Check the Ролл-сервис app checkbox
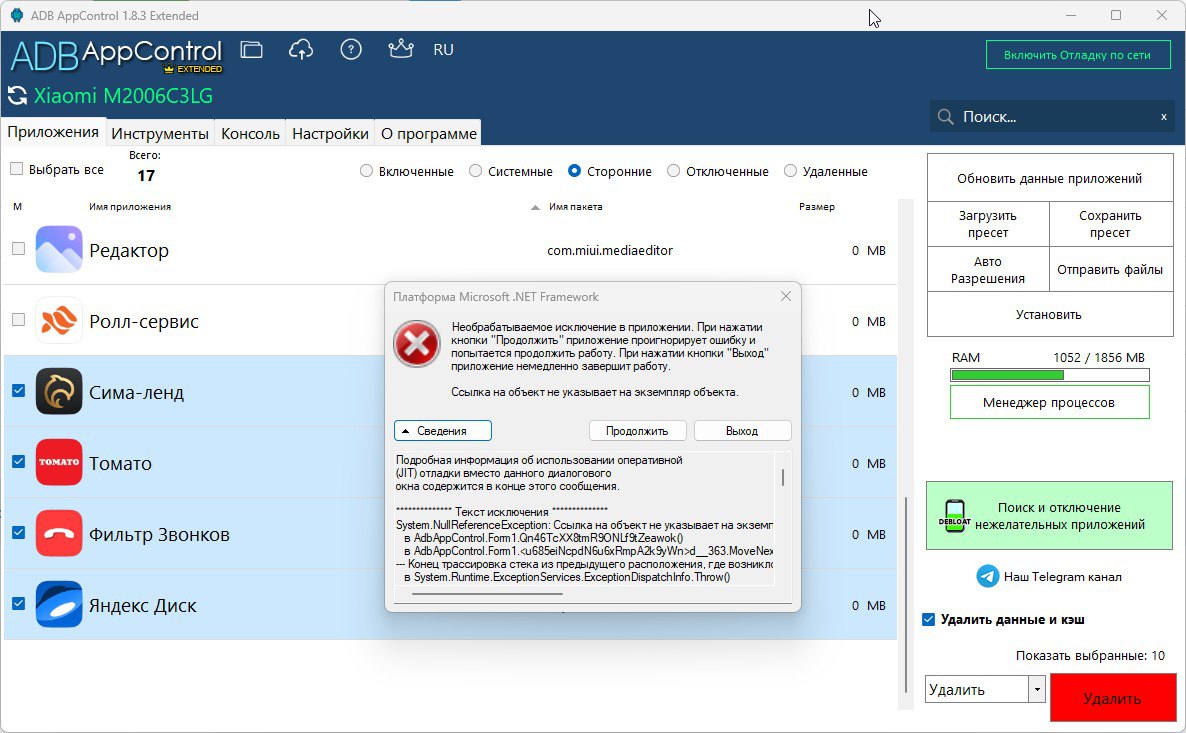 pos(19,320)
